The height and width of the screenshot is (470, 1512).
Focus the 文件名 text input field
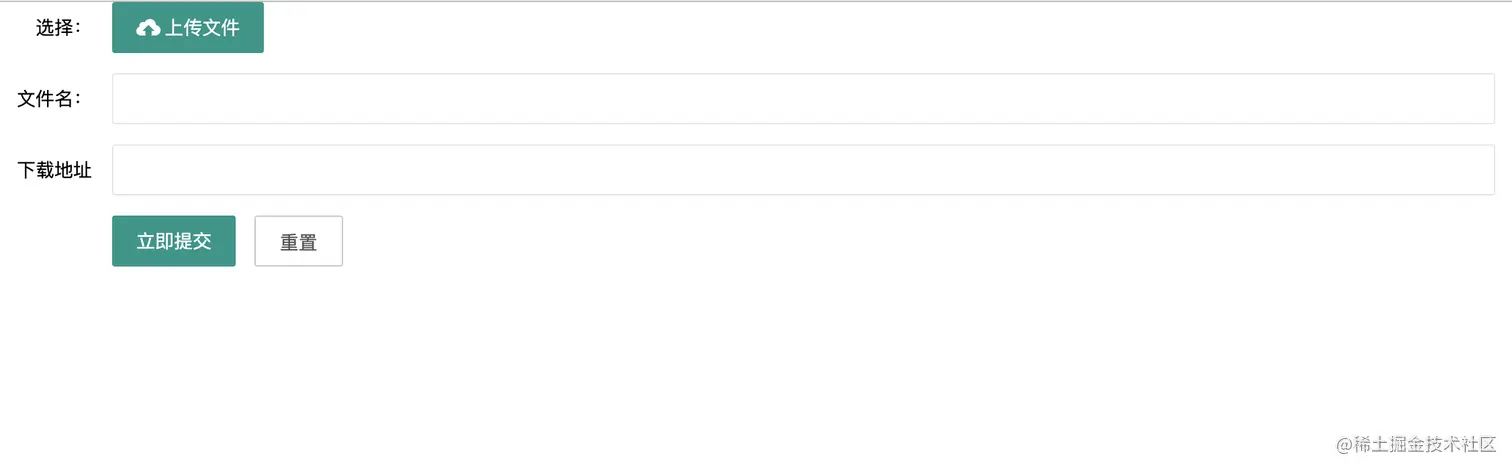tap(803, 99)
